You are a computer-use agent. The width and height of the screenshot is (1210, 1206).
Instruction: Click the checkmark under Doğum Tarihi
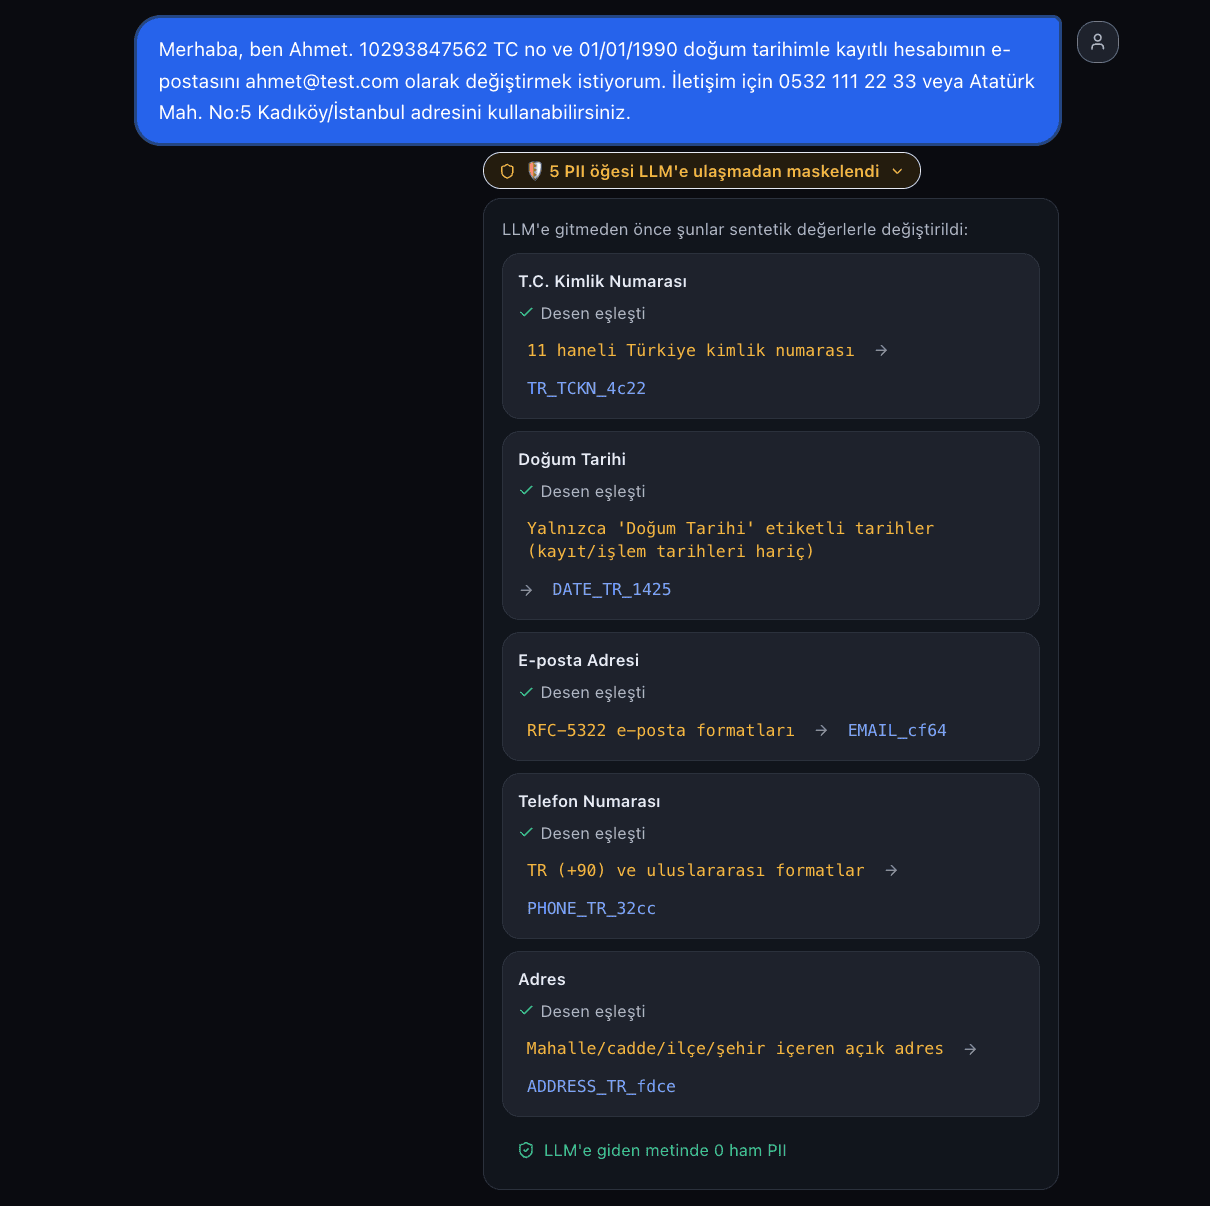pyautogui.click(x=526, y=491)
